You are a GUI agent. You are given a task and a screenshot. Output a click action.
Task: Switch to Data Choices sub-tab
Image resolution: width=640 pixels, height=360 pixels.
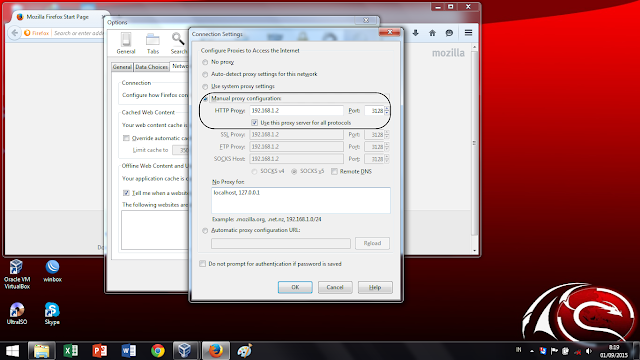151,67
